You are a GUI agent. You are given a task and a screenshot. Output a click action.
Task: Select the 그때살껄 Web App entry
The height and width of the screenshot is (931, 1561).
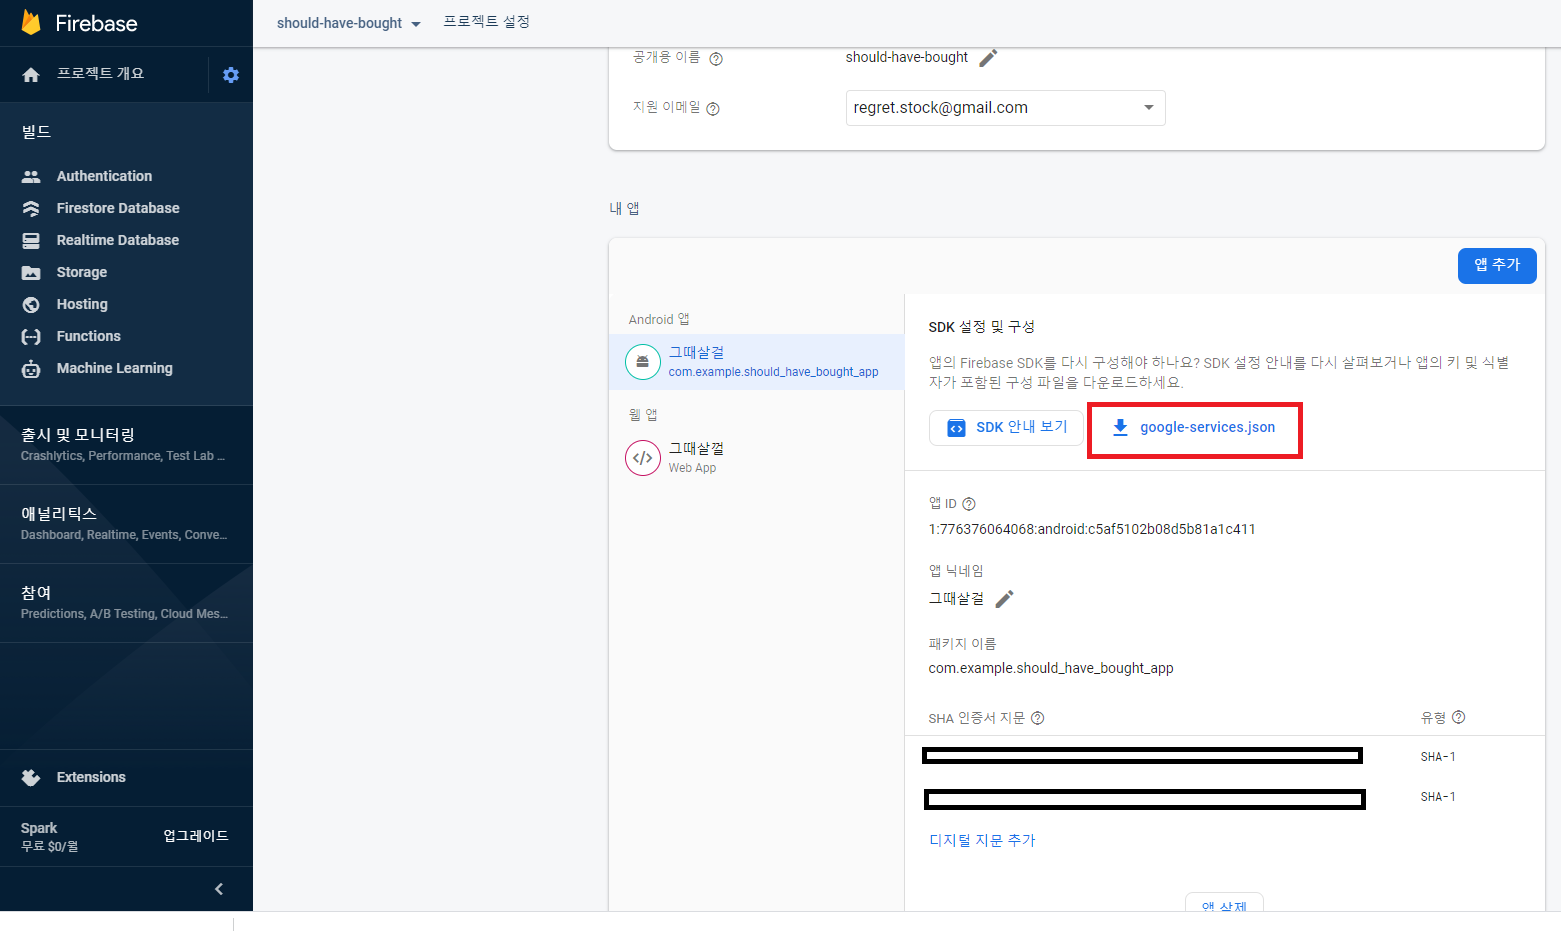click(756, 458)
